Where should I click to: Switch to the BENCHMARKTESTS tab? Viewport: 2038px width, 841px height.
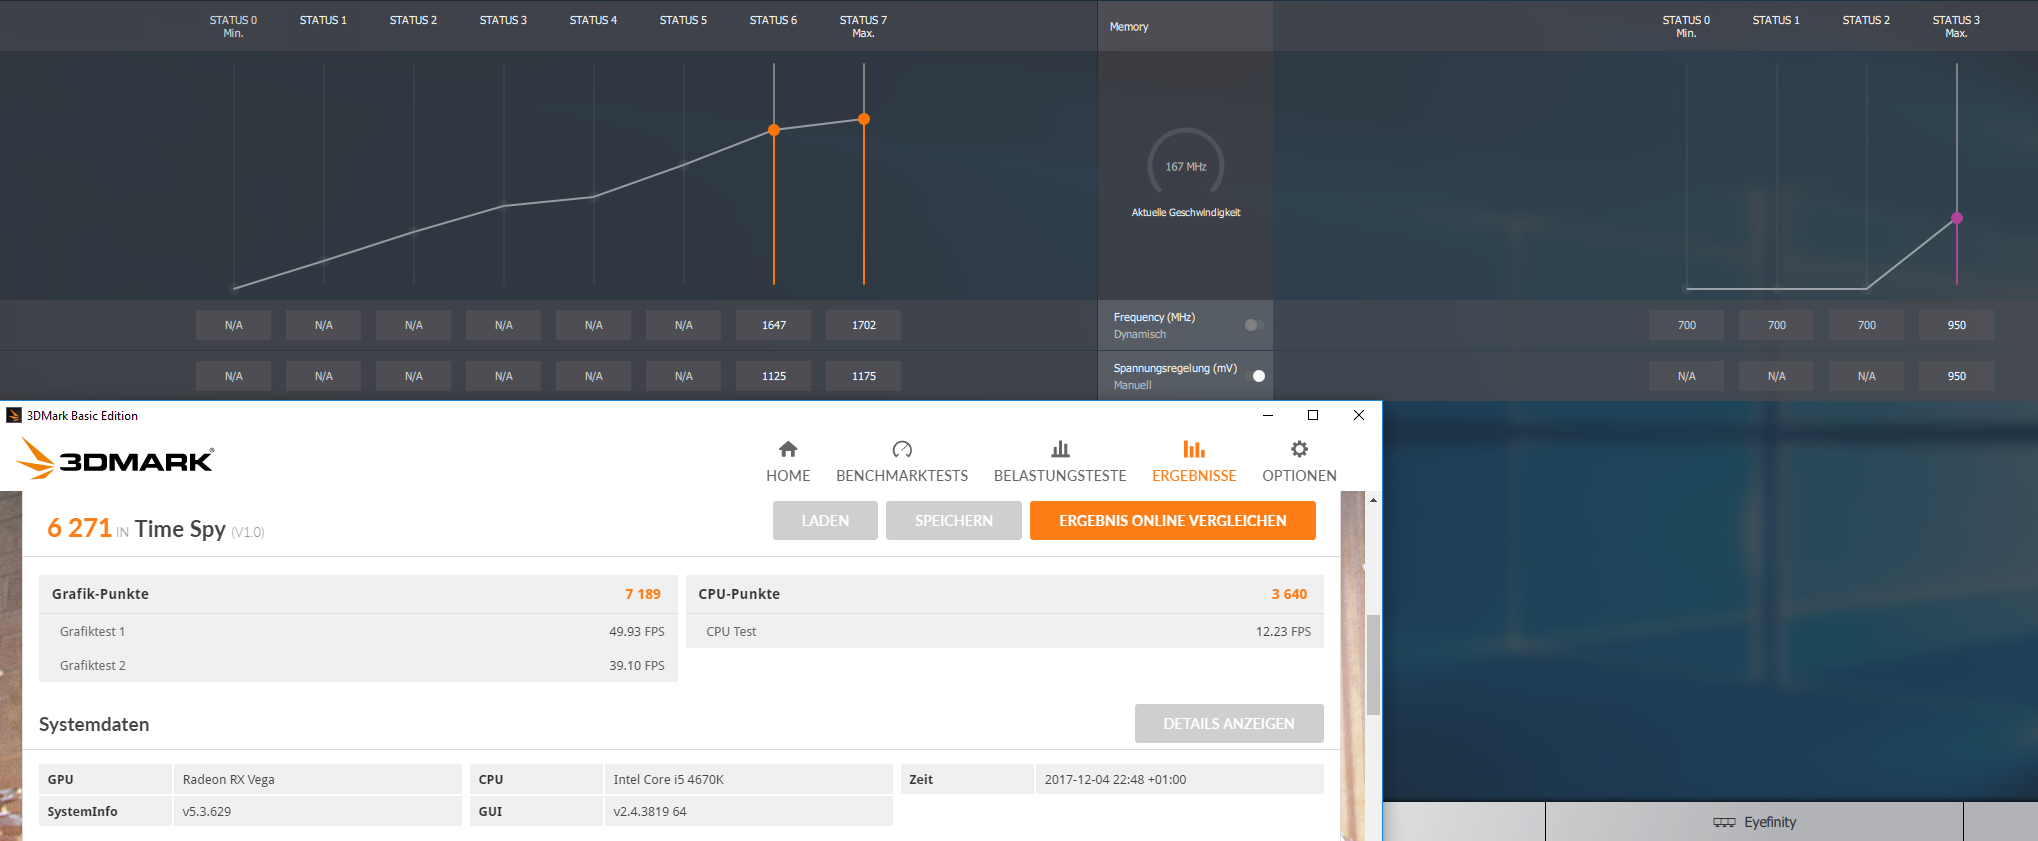[902, 476]
